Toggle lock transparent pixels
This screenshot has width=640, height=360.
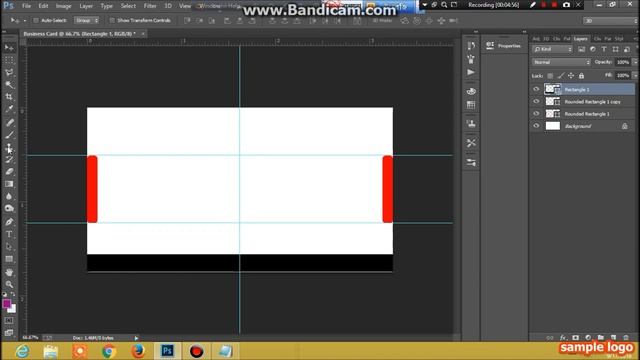pyautogui.click(x=550, y=76)
